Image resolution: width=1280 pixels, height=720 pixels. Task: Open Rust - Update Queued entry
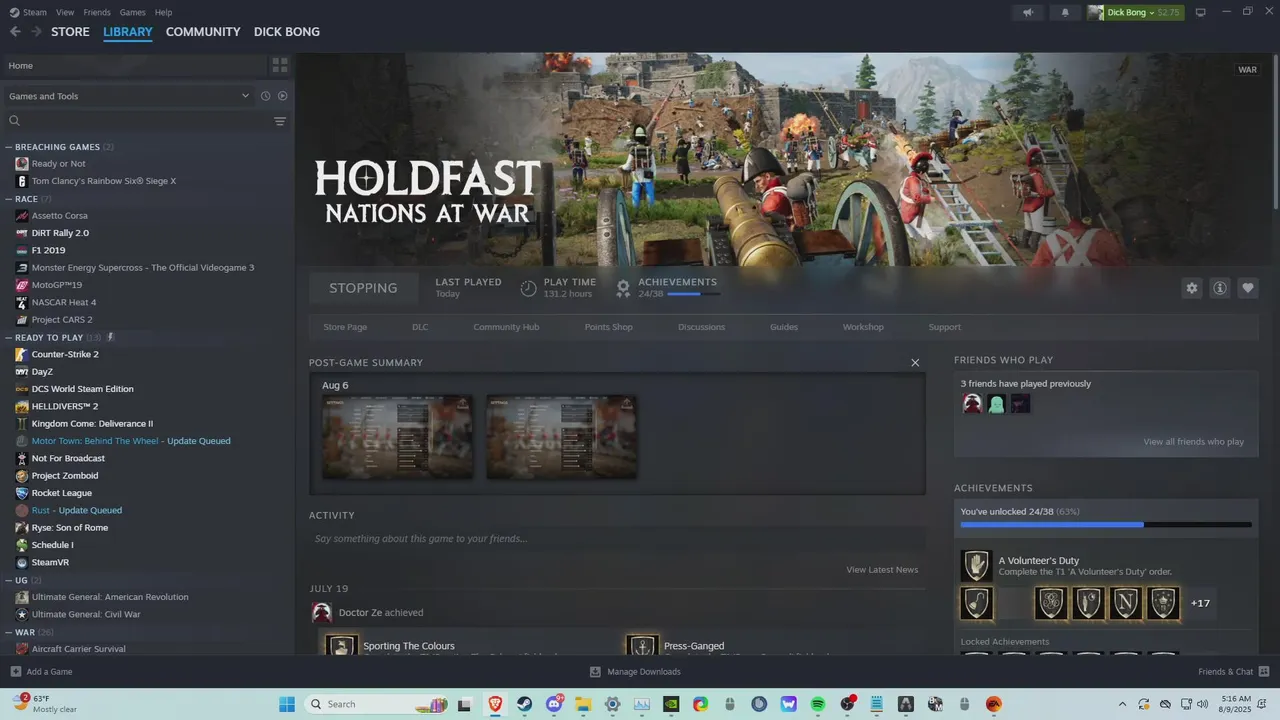76,510
